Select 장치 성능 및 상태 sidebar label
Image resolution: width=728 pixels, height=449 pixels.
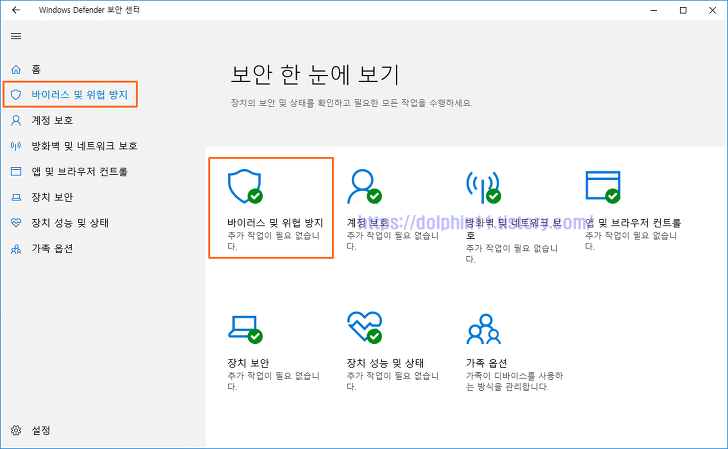click(x=70, y=223)
